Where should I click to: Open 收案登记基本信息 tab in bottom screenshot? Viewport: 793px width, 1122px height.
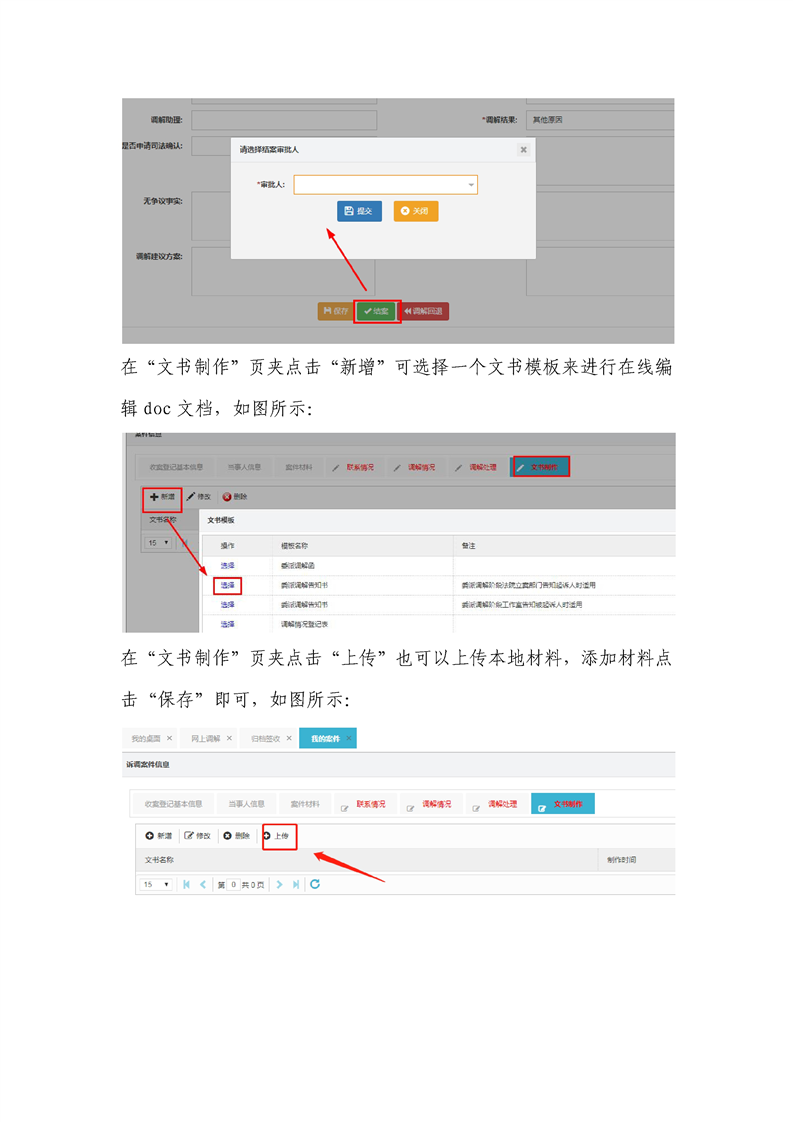173,804
